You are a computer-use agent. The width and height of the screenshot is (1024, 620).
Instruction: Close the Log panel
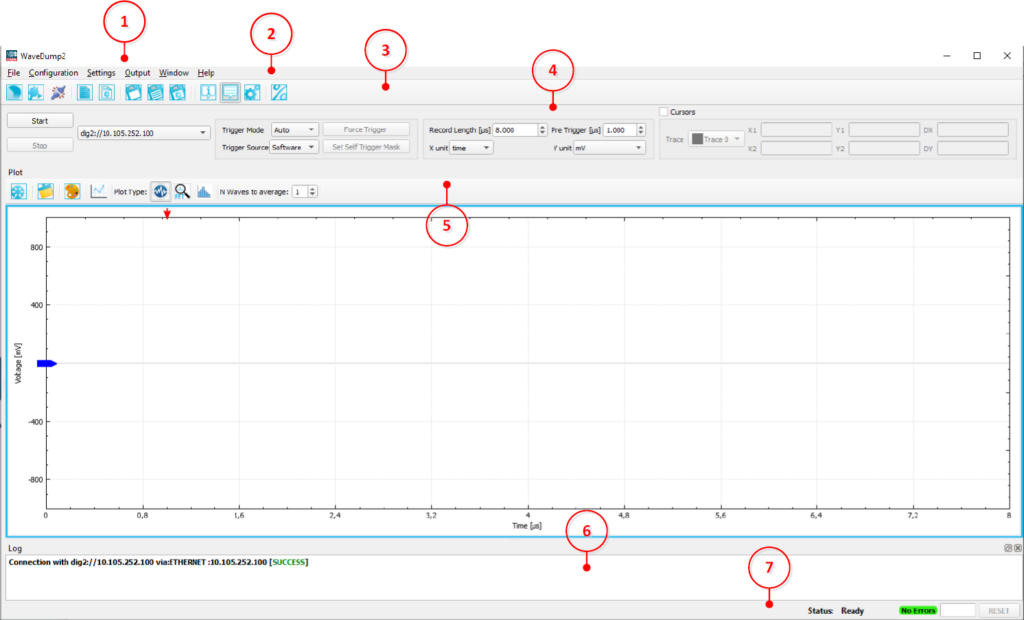[1017, 548]
